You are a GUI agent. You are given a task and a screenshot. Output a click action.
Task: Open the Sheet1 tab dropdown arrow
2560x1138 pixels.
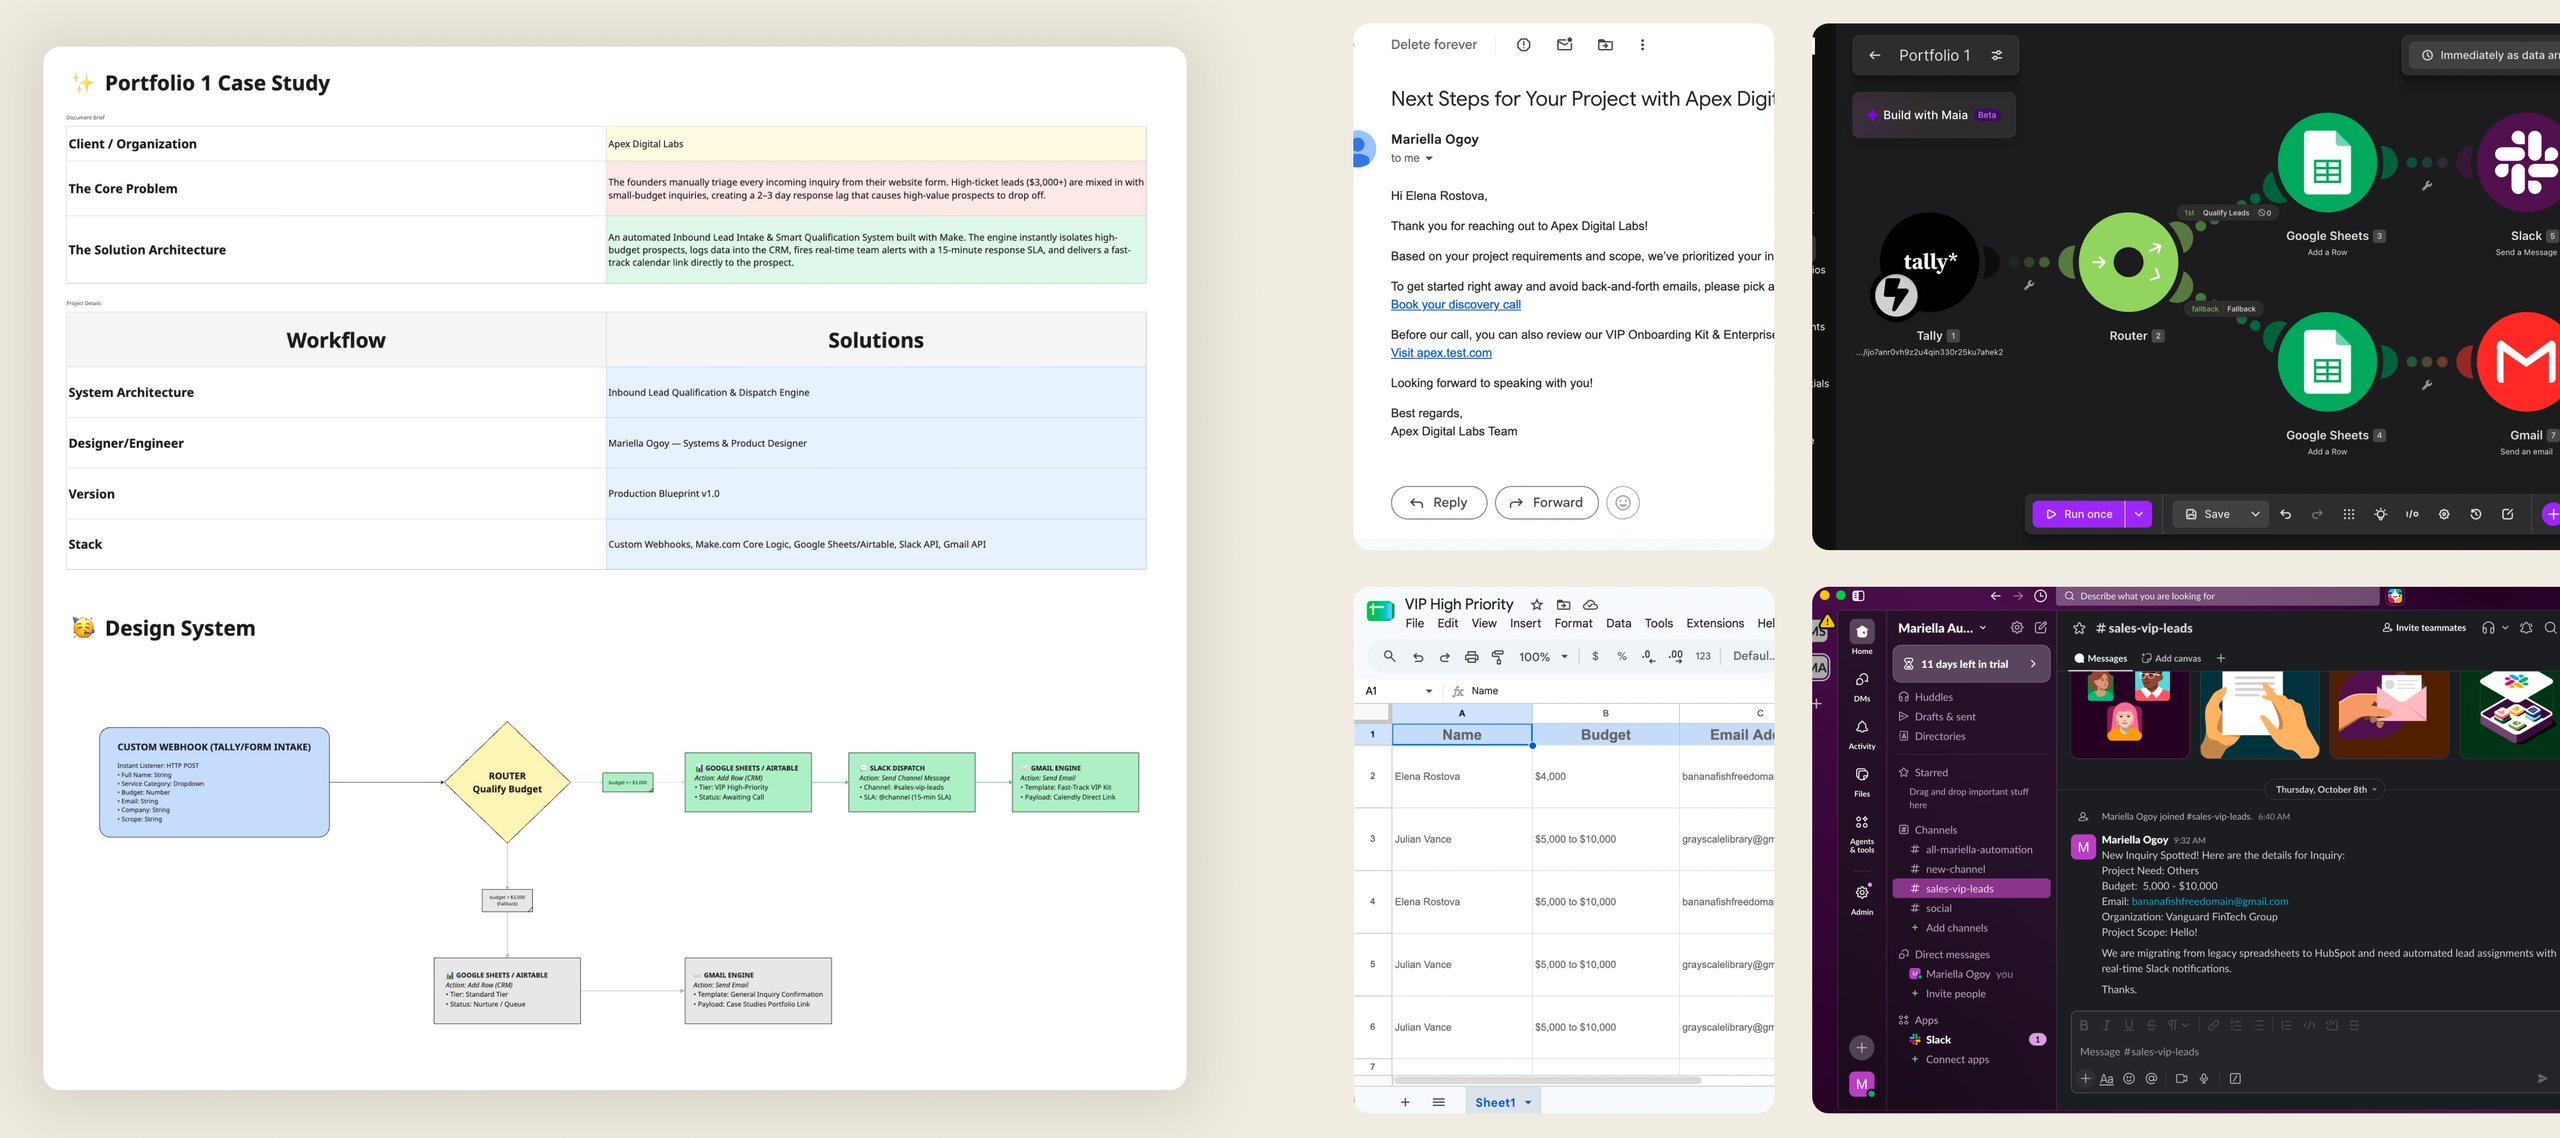1528,1103
